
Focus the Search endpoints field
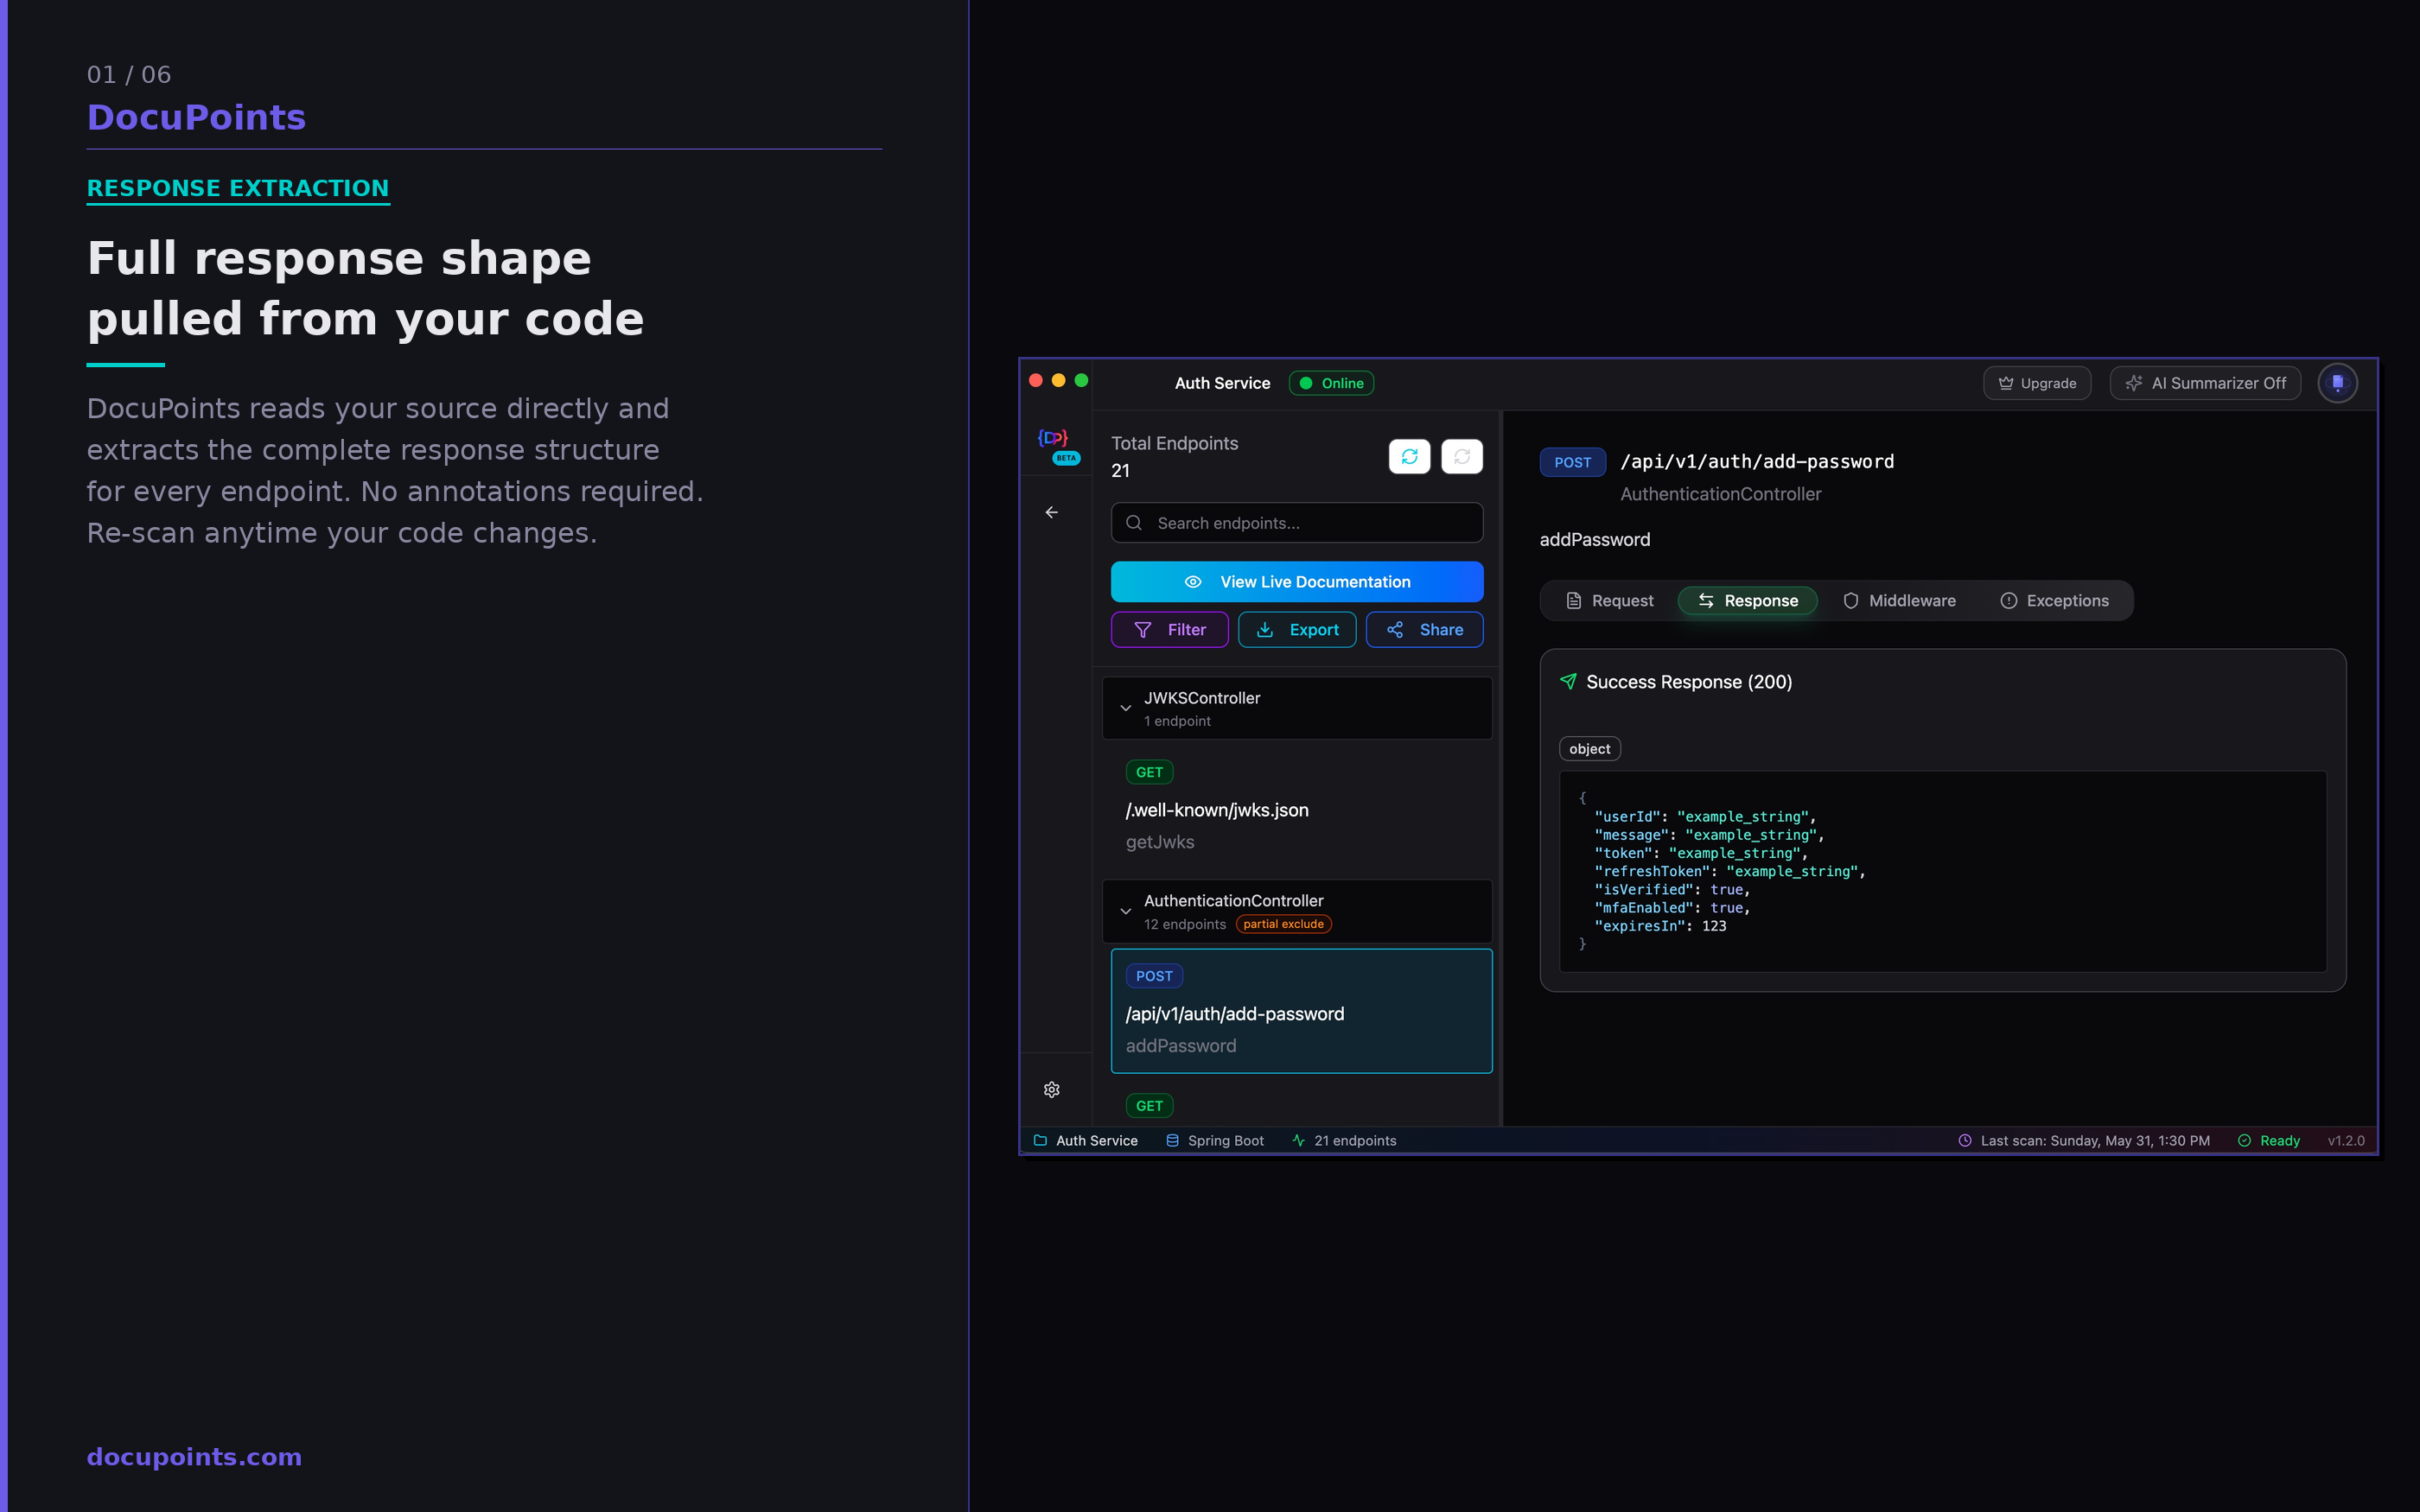pos(1297,523)
